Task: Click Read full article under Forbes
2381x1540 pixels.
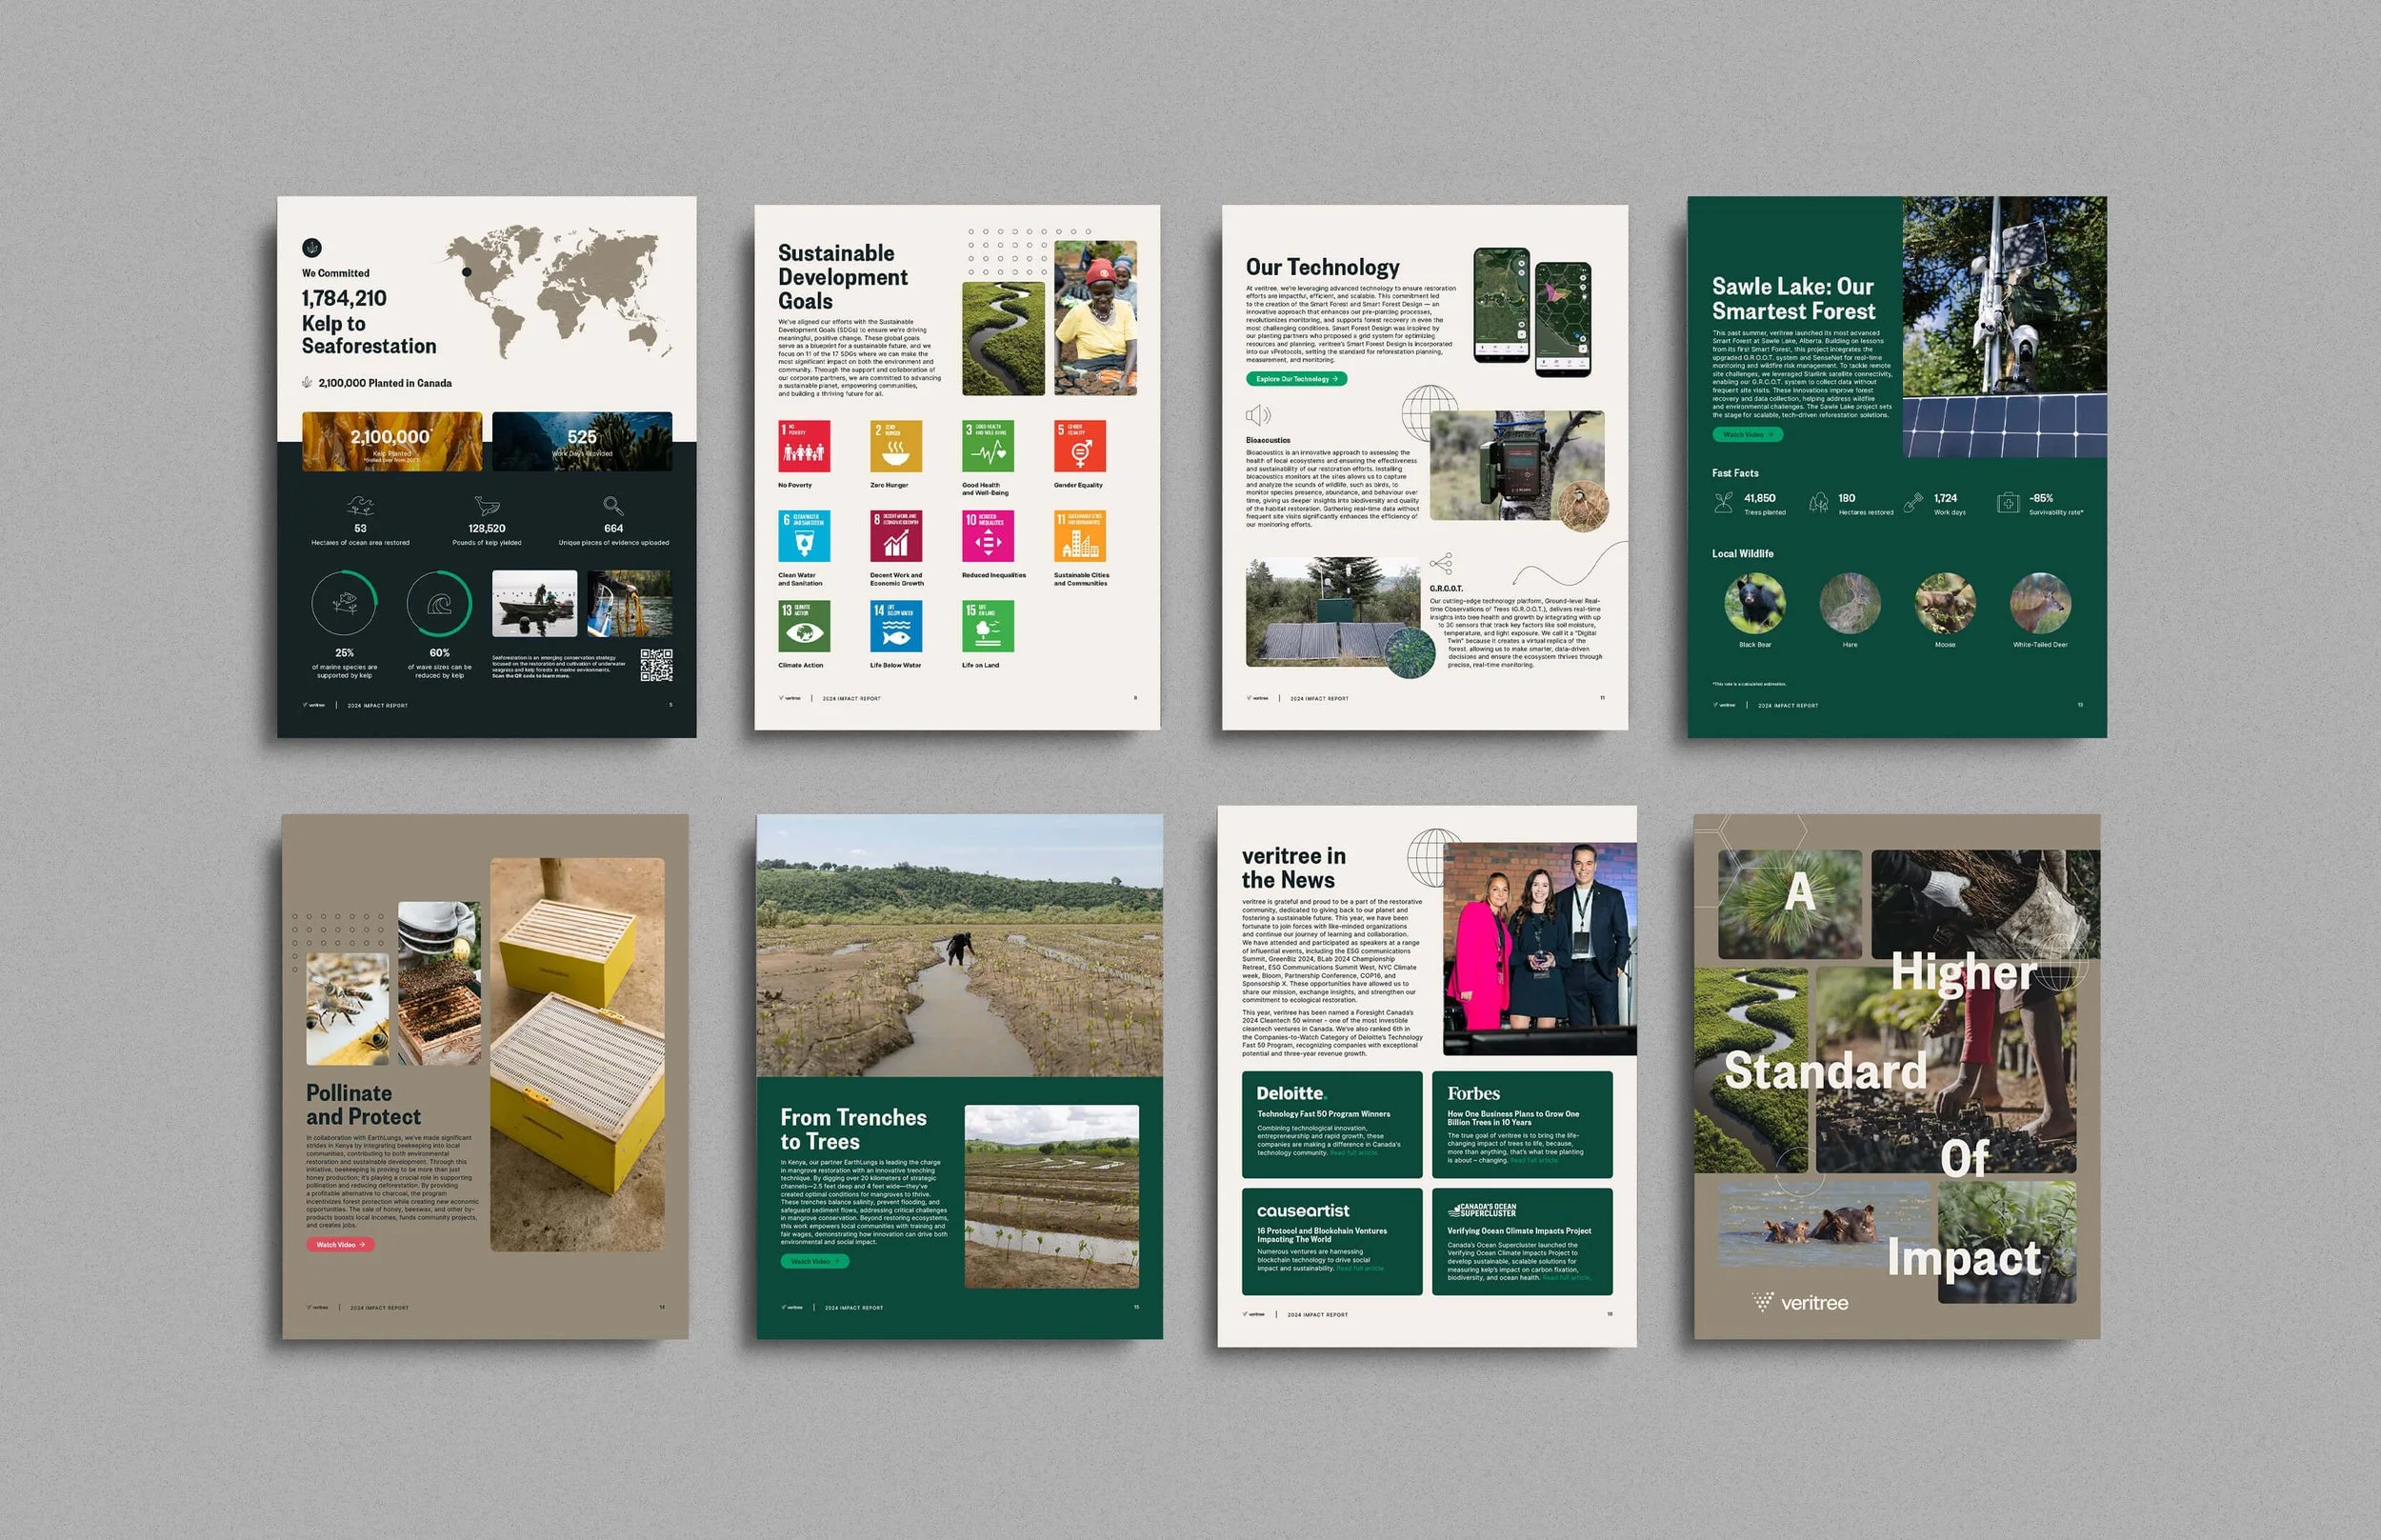Action: click(x=1536, y=1159)
